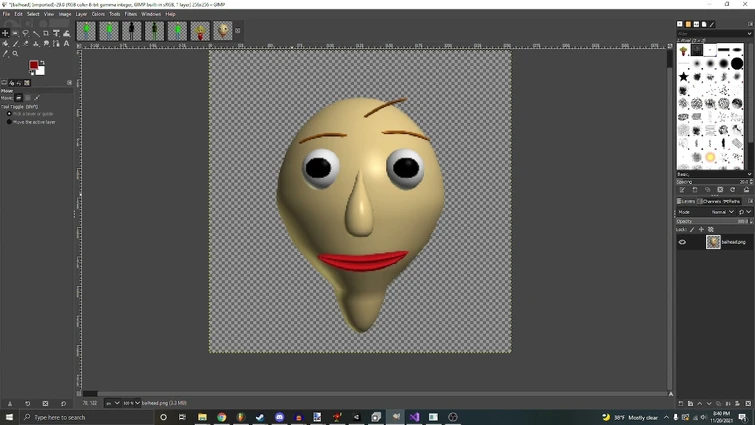Screen dimensions: 755x425
Task: Open Google Chrome from the taskbar
Action: (x=221, y=417)
